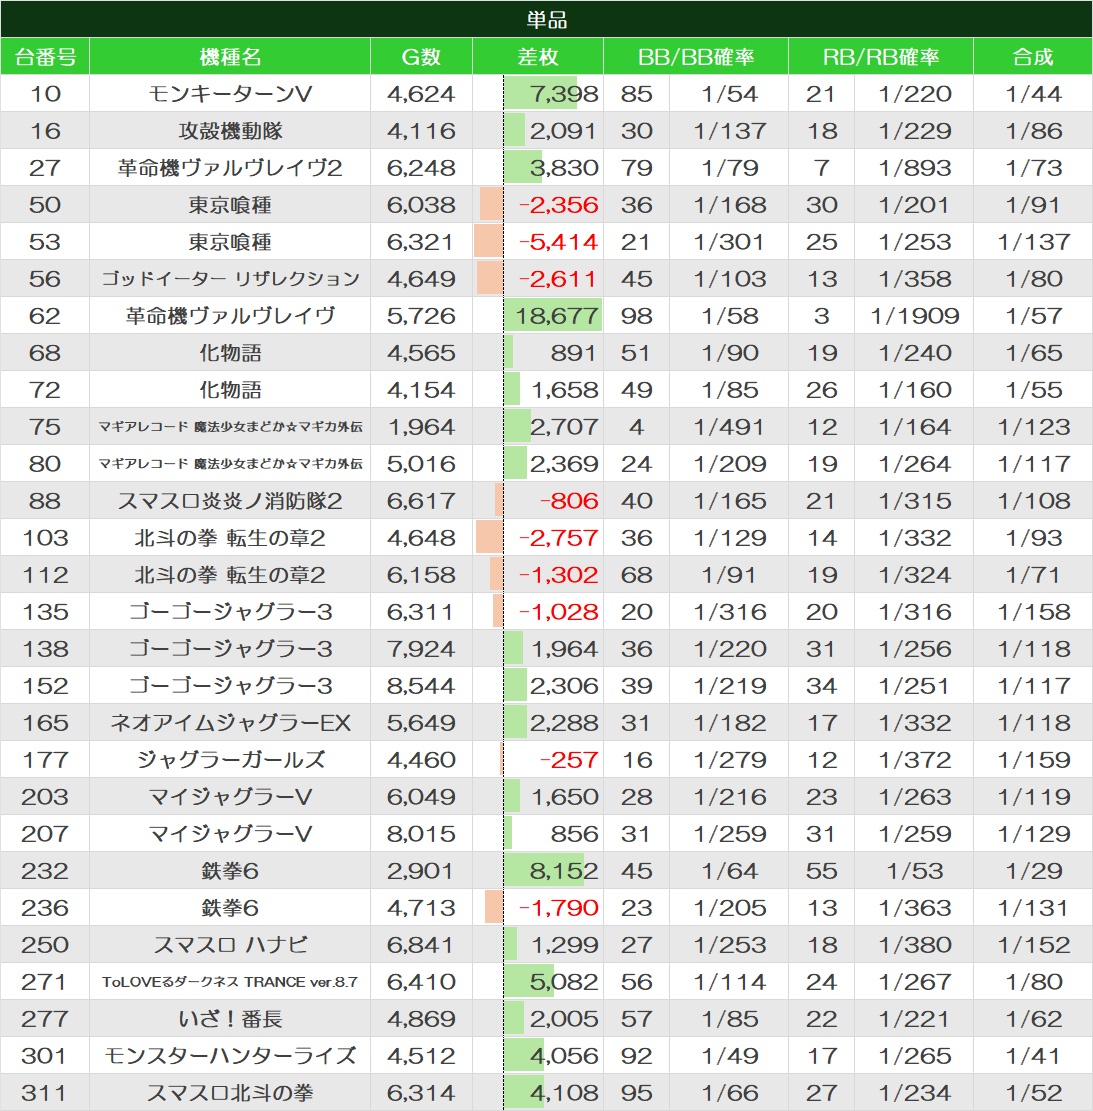This screenshot has height=1111, width=1093.
Task: Select ゴーゴージャグラー3 in row 152
Action: pyautogui.click(x=230, y=686)
